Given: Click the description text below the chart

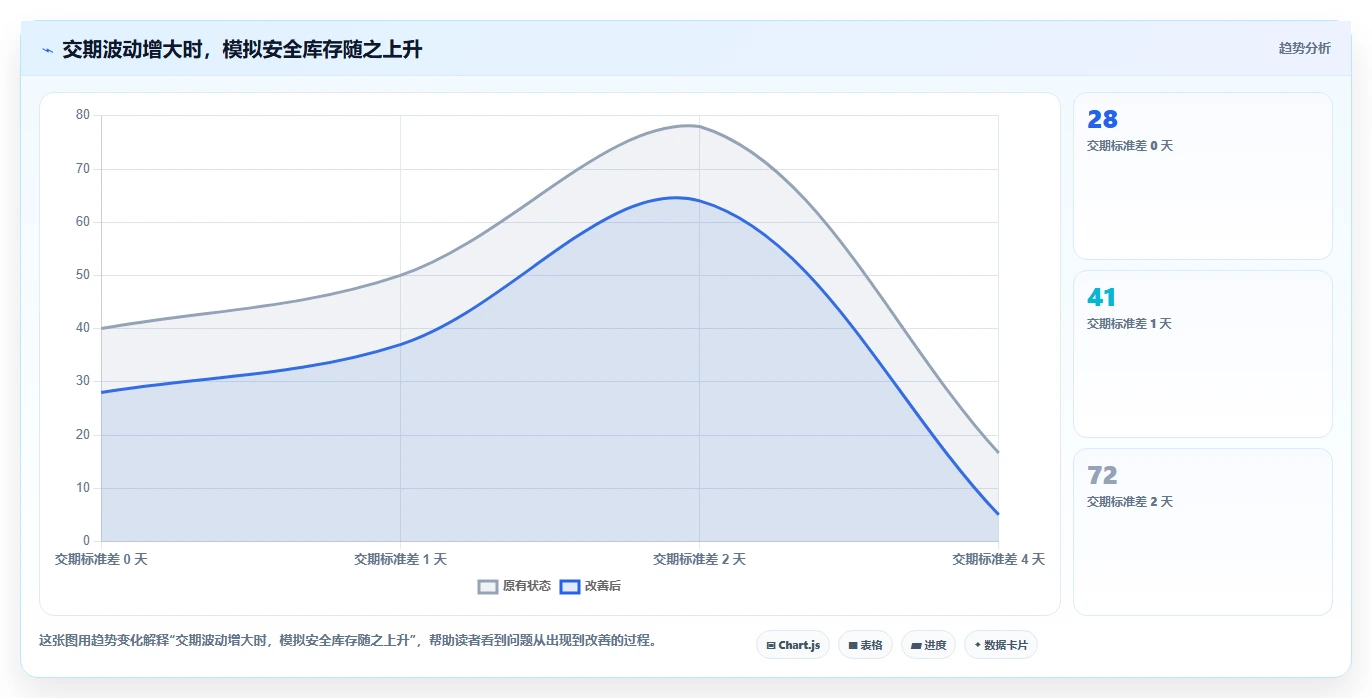Looking at the screenshot, I should click(347, 641).
